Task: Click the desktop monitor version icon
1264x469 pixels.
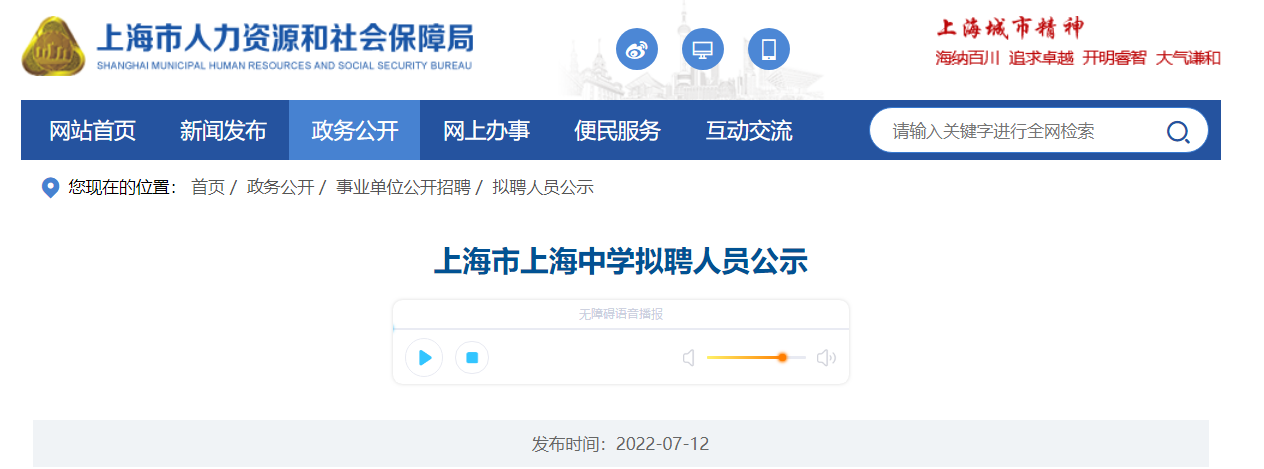Action: pyautogui.click(x=703, y=49)
